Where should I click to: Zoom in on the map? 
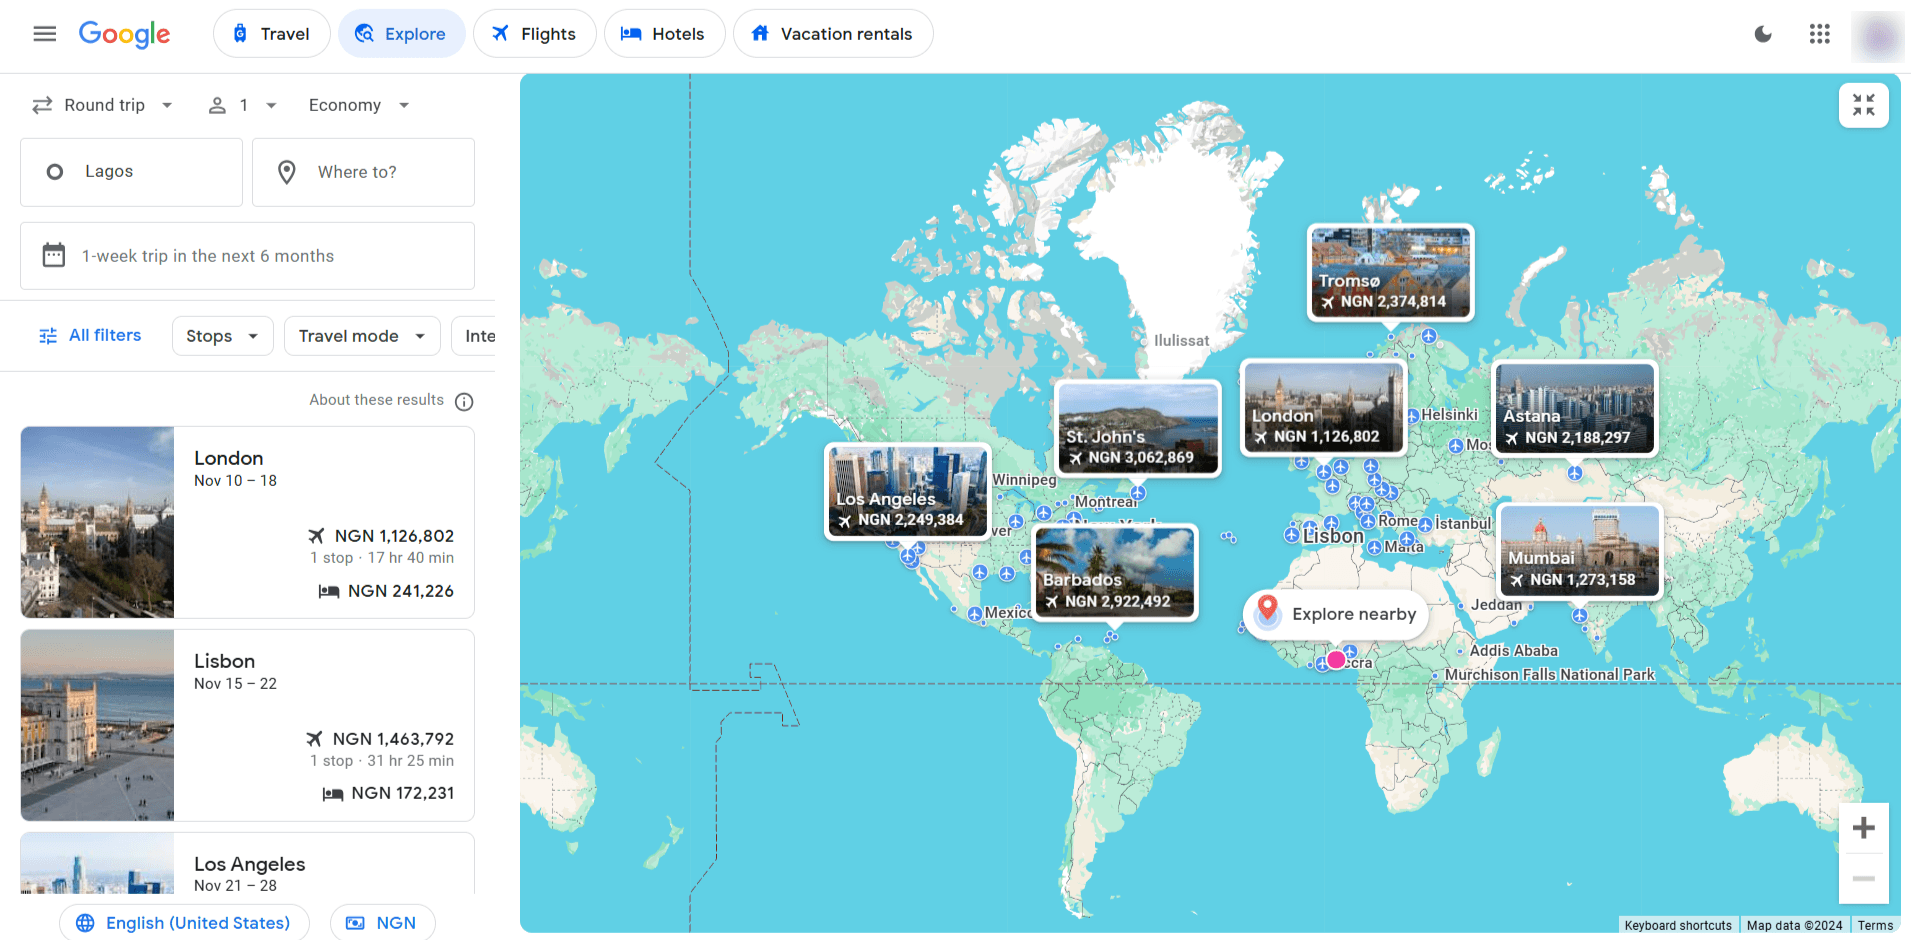click(x=1863, y=828)
